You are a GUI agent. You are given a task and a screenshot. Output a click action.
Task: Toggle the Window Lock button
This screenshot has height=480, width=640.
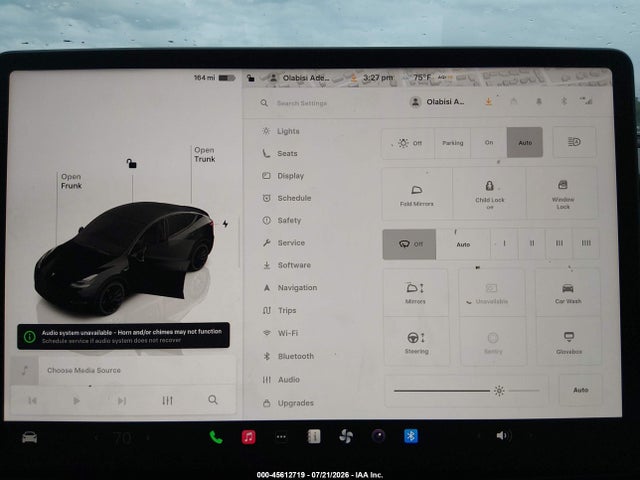pyautogui.click(x=562, y=194)
